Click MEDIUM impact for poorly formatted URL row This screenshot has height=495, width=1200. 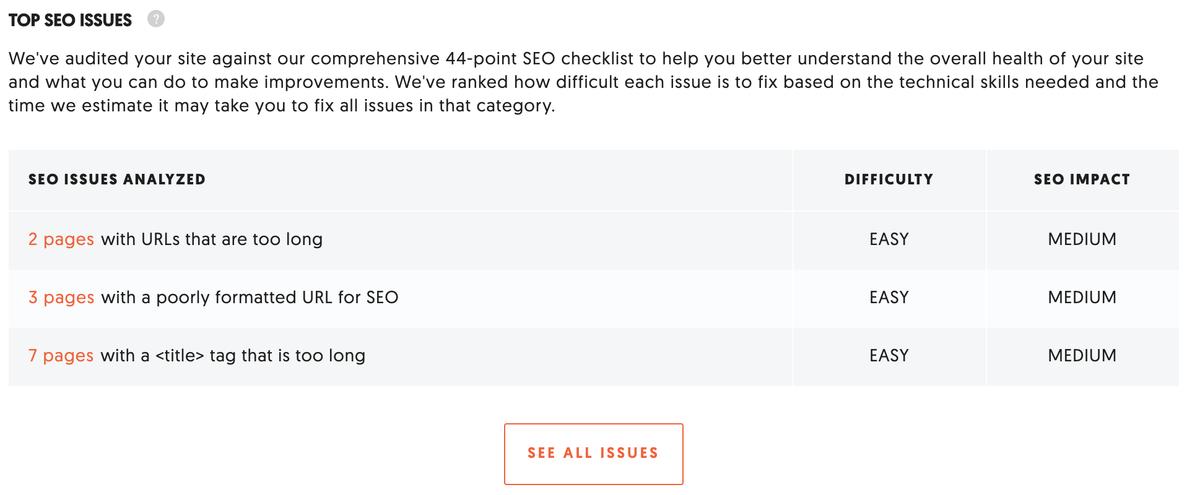tap(1081, 298)
